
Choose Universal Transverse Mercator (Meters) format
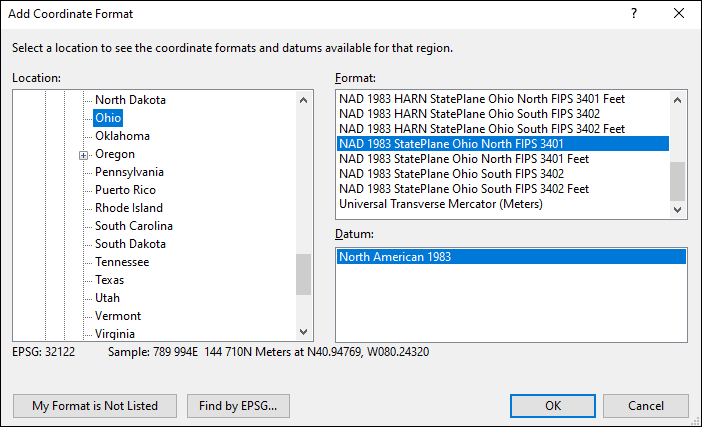click(x=503, y=204)
